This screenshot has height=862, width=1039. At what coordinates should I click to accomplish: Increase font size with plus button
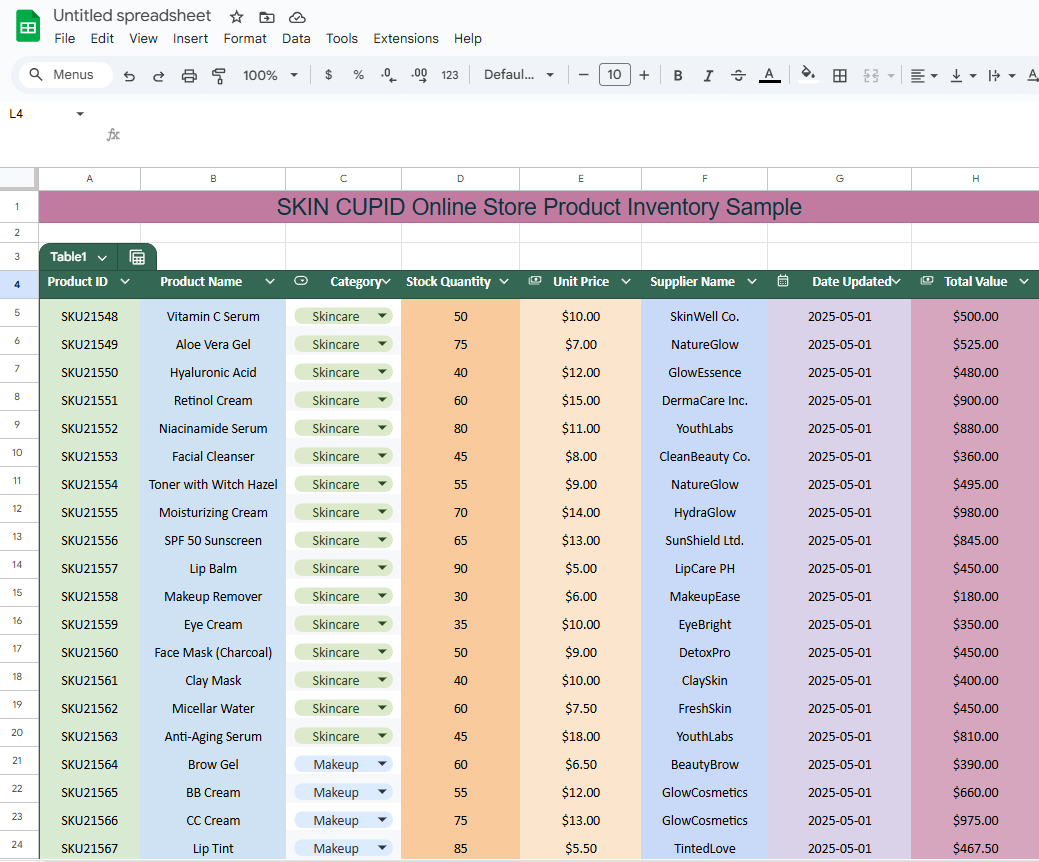pyautogui.click(x=644, y=75)
